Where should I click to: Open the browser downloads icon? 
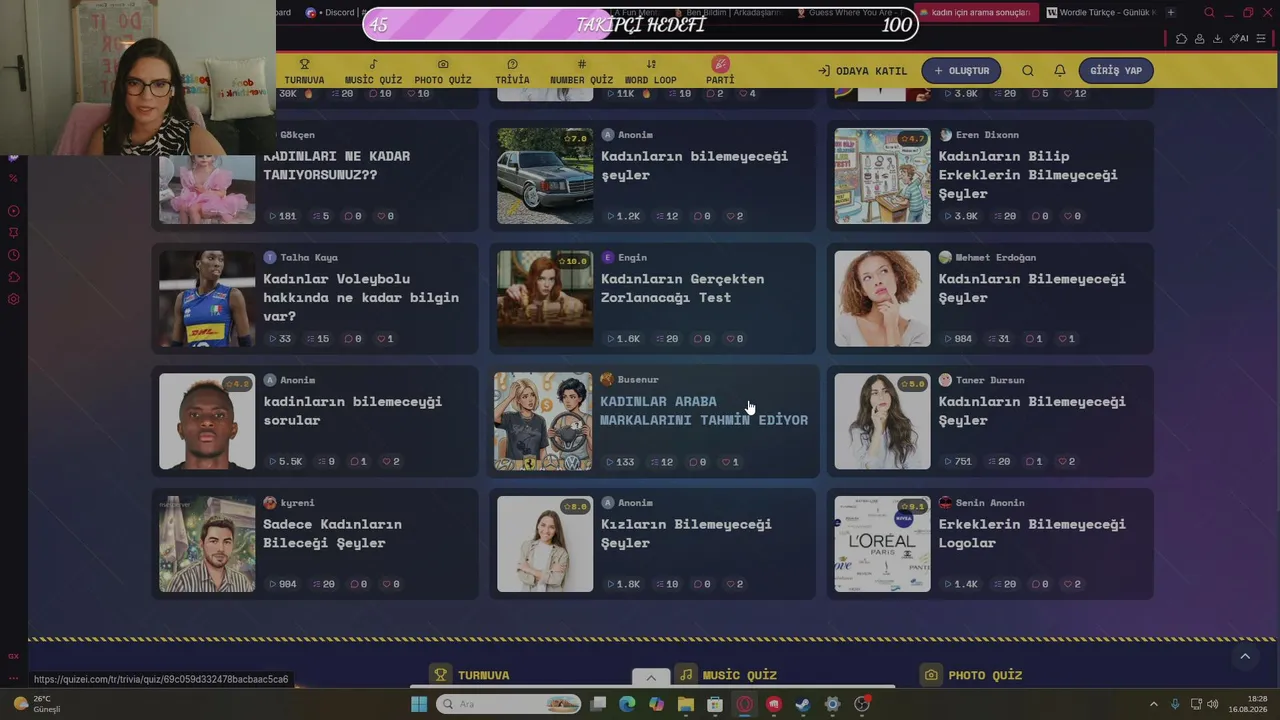[1217, 39]
